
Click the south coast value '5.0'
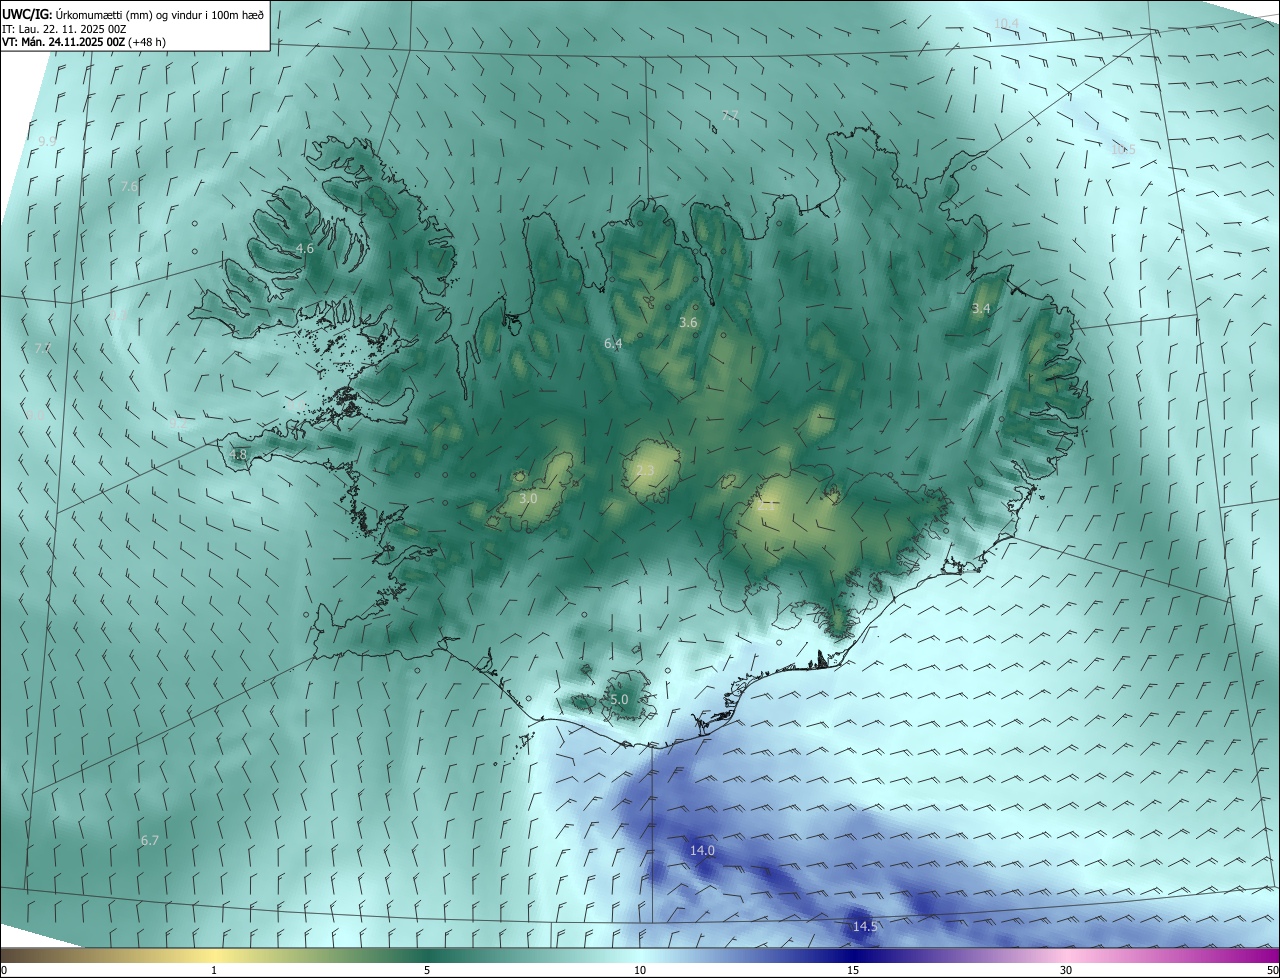click(x=619, y=699)
